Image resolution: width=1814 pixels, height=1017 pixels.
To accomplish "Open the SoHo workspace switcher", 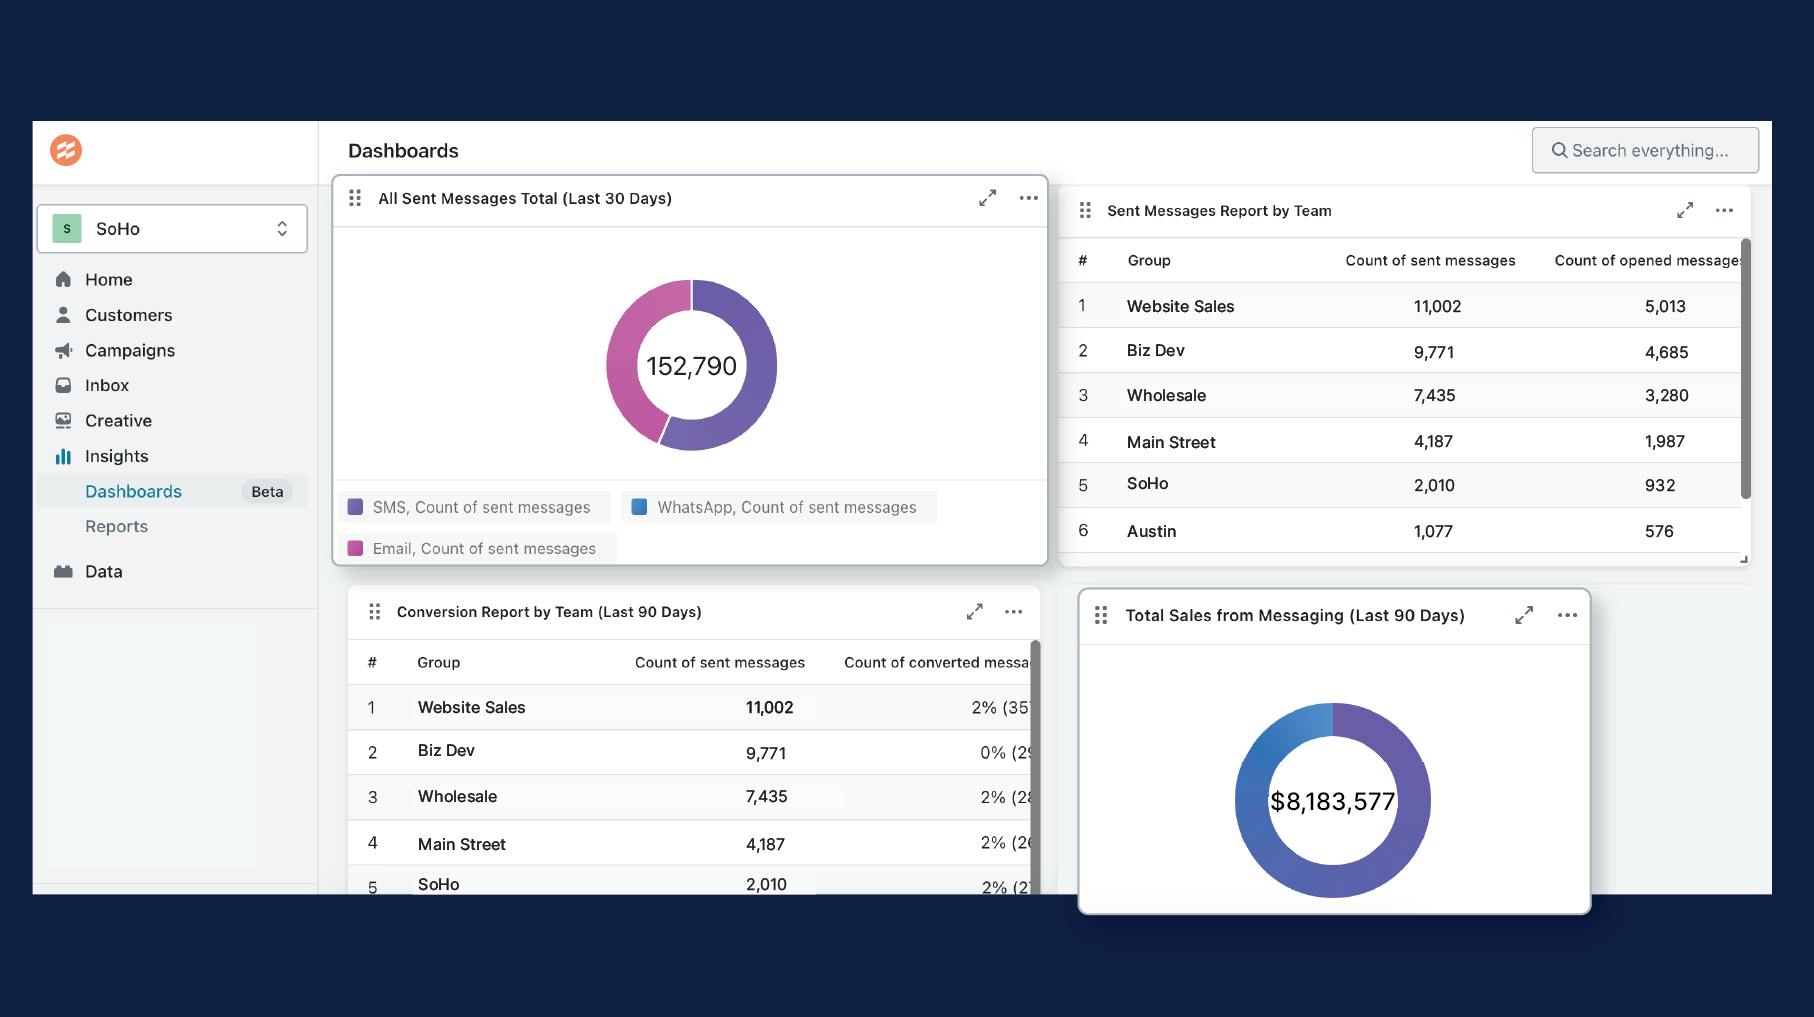I will click(x=171, y=228).
